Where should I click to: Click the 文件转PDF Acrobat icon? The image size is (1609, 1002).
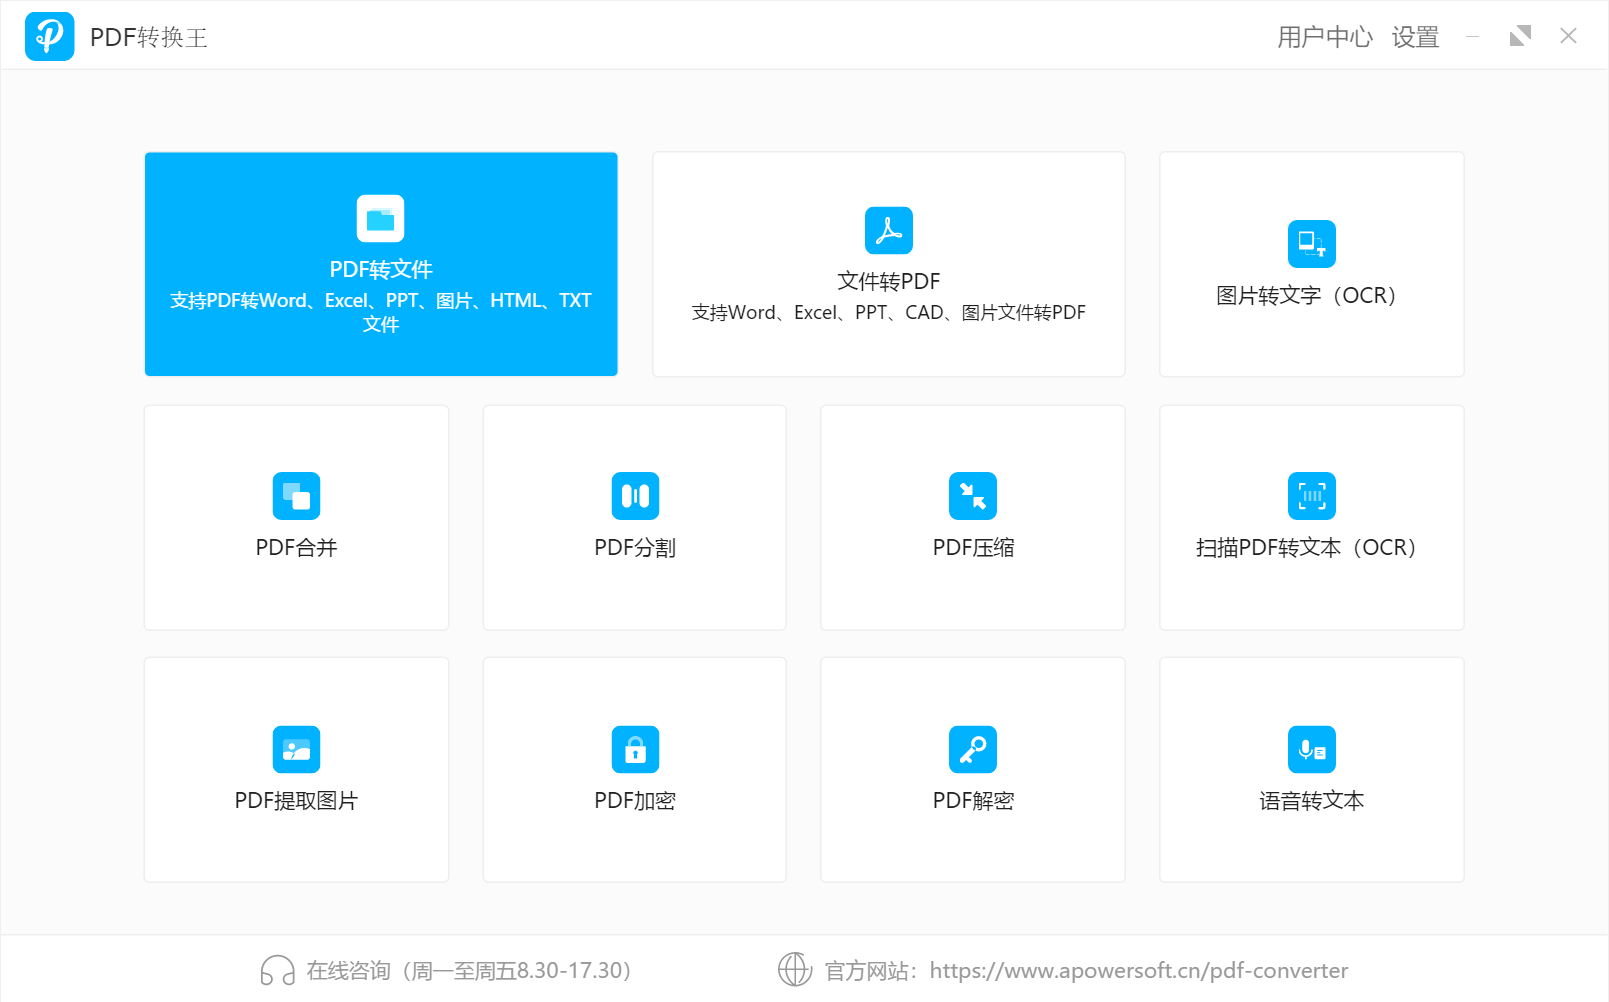pyautogui.click(x=889, y=231)
